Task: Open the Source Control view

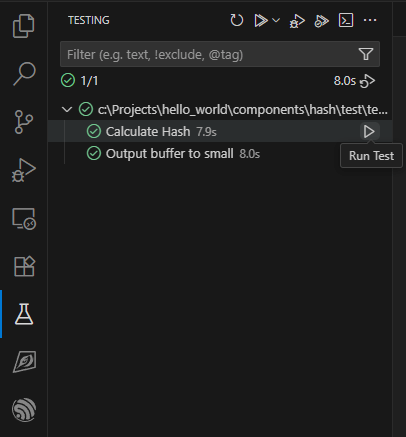Action: (24, 122)
